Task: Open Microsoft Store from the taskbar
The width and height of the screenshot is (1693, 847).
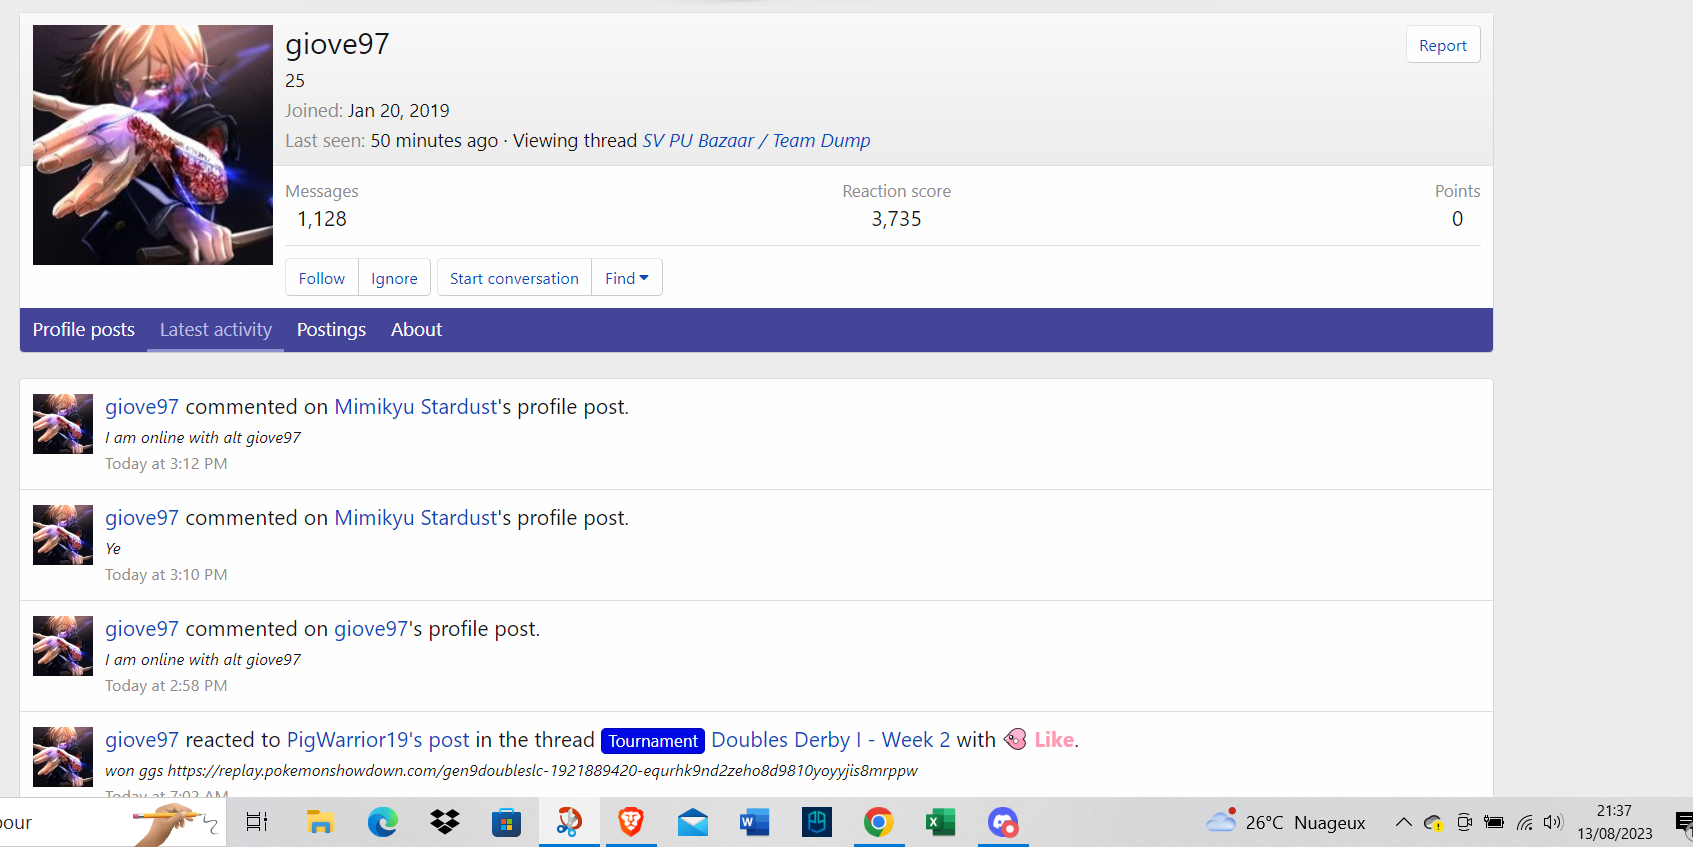Action: point(506,822)
